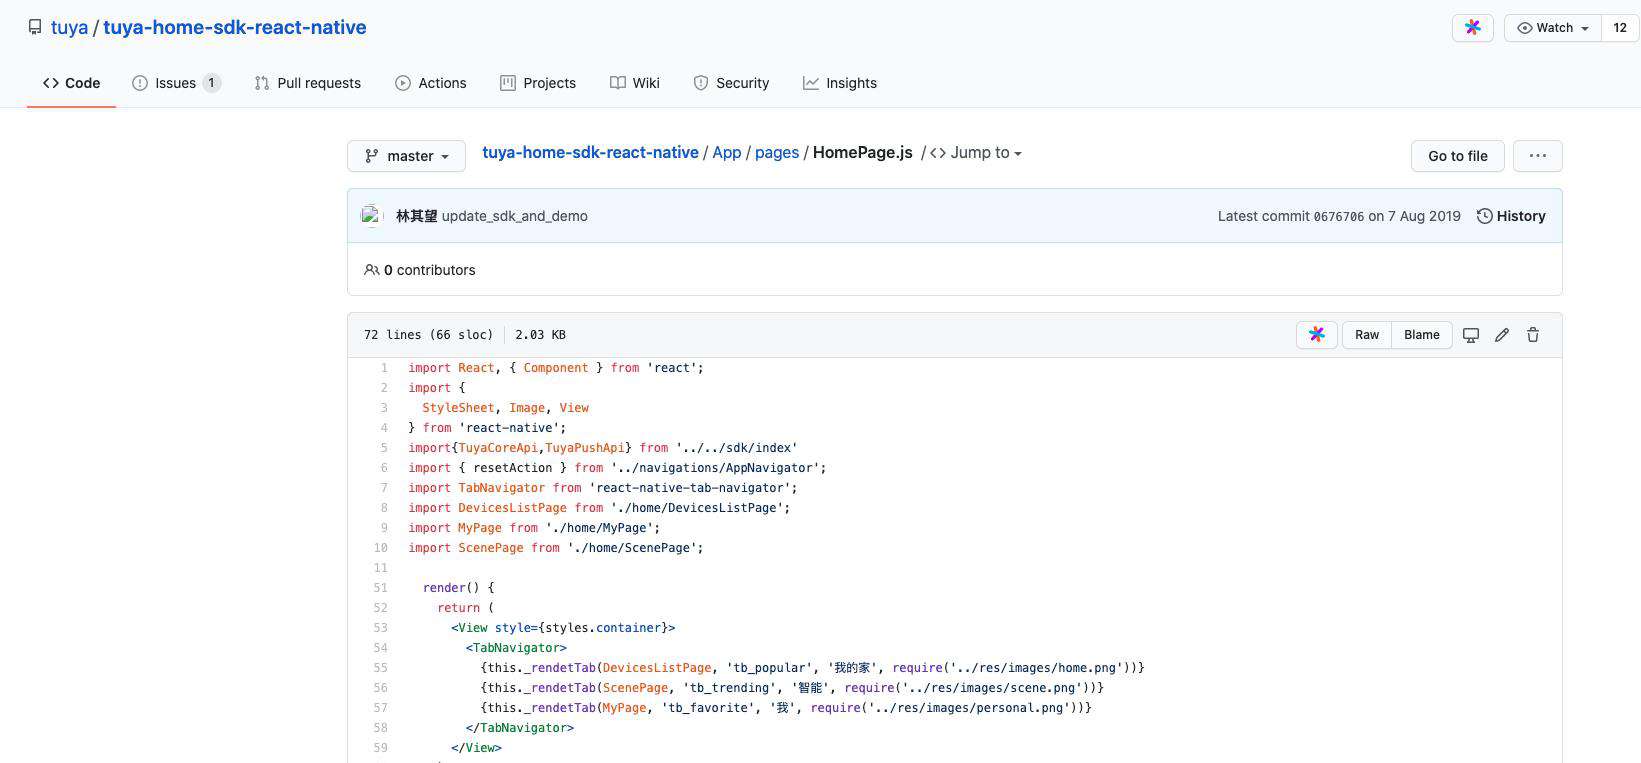Click tuya-home-sdk-react-native in breadcrumb path
This screenshot has height=763, width=1641.
[590, 153]
